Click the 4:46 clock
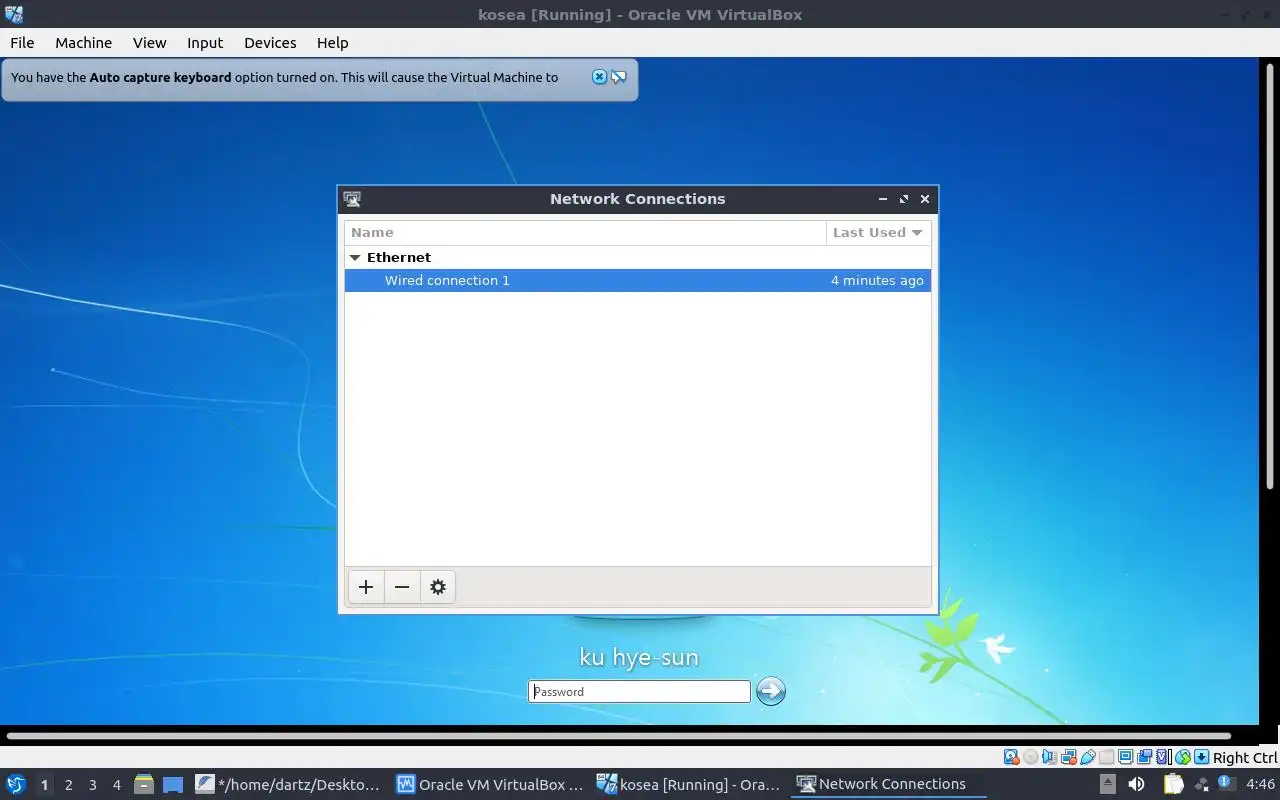This screenshot has width=1280, height=800. point(1260,784)
